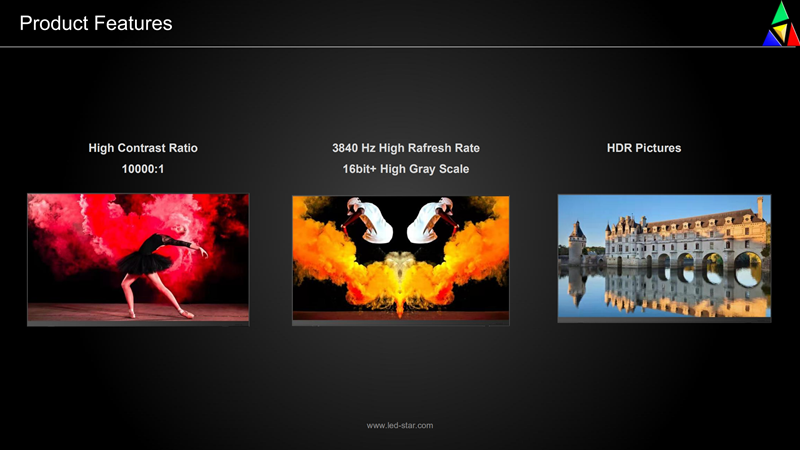
Task: Click '3840 Hz High Rafresh Rate' text
Action: pos(406,148)
